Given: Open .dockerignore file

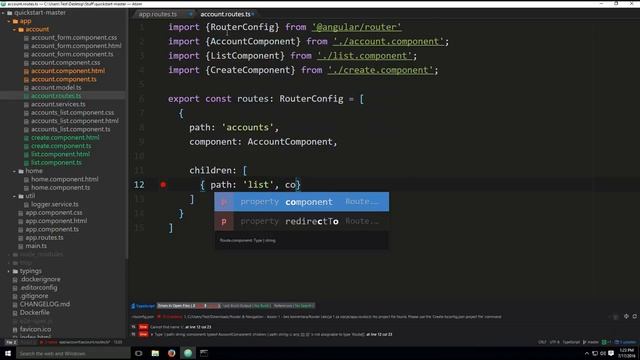Looking at the screenshot, I should [x=40, y=280].
